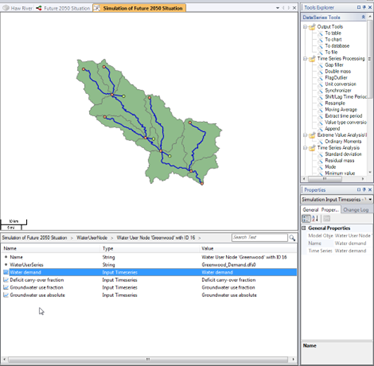Select the Ordinary Moments tool
The height and width of the screenshot is (366, 374).
343,141
